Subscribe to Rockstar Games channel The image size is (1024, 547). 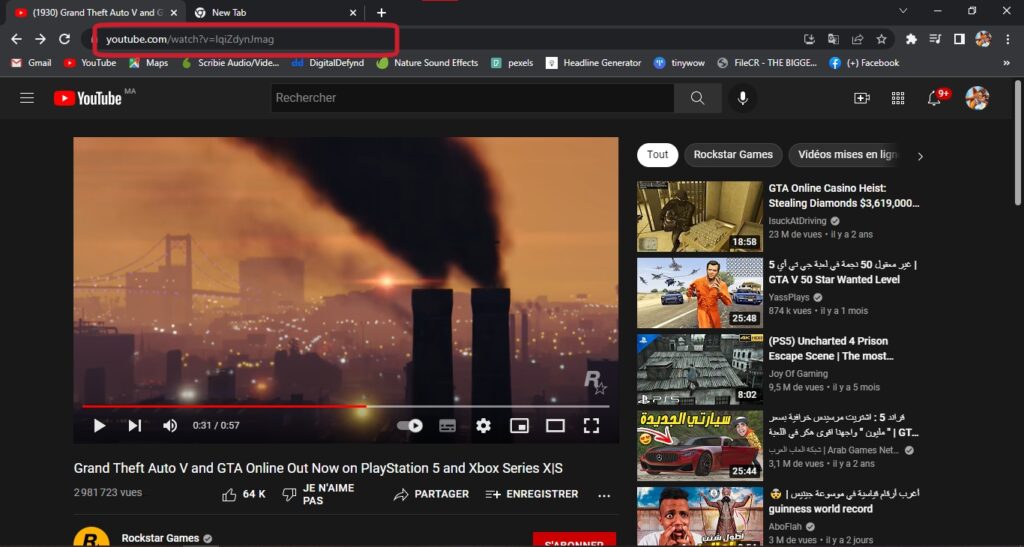(574, 540)
